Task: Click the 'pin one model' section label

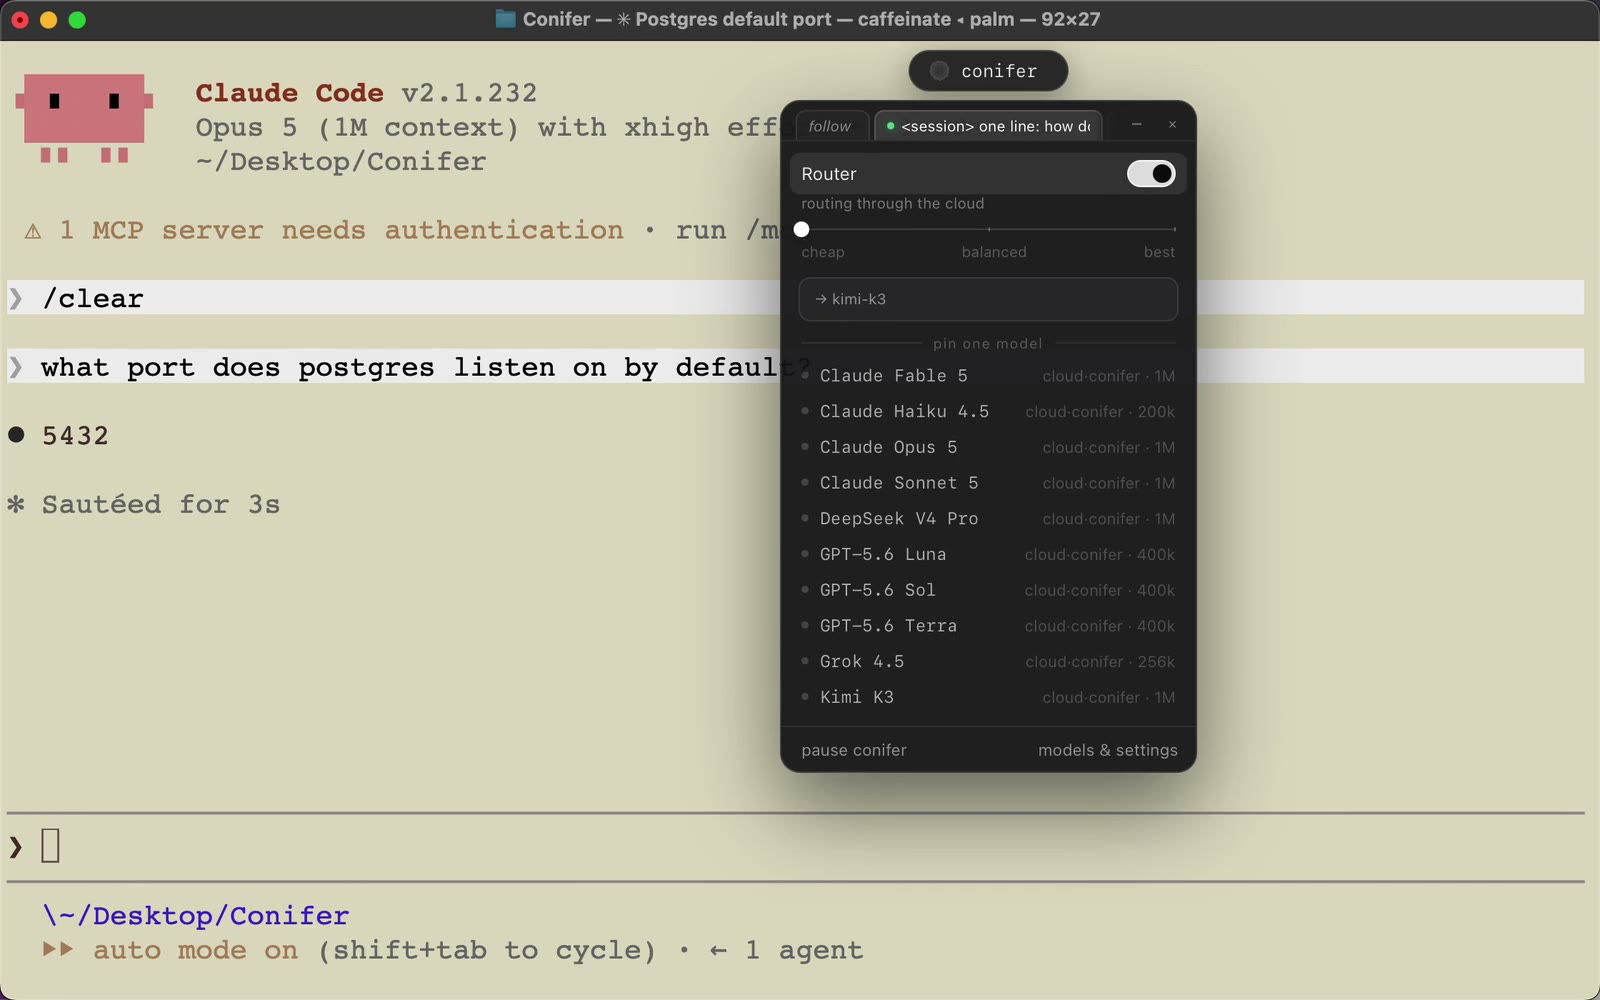Action: [x=988, y=344]
